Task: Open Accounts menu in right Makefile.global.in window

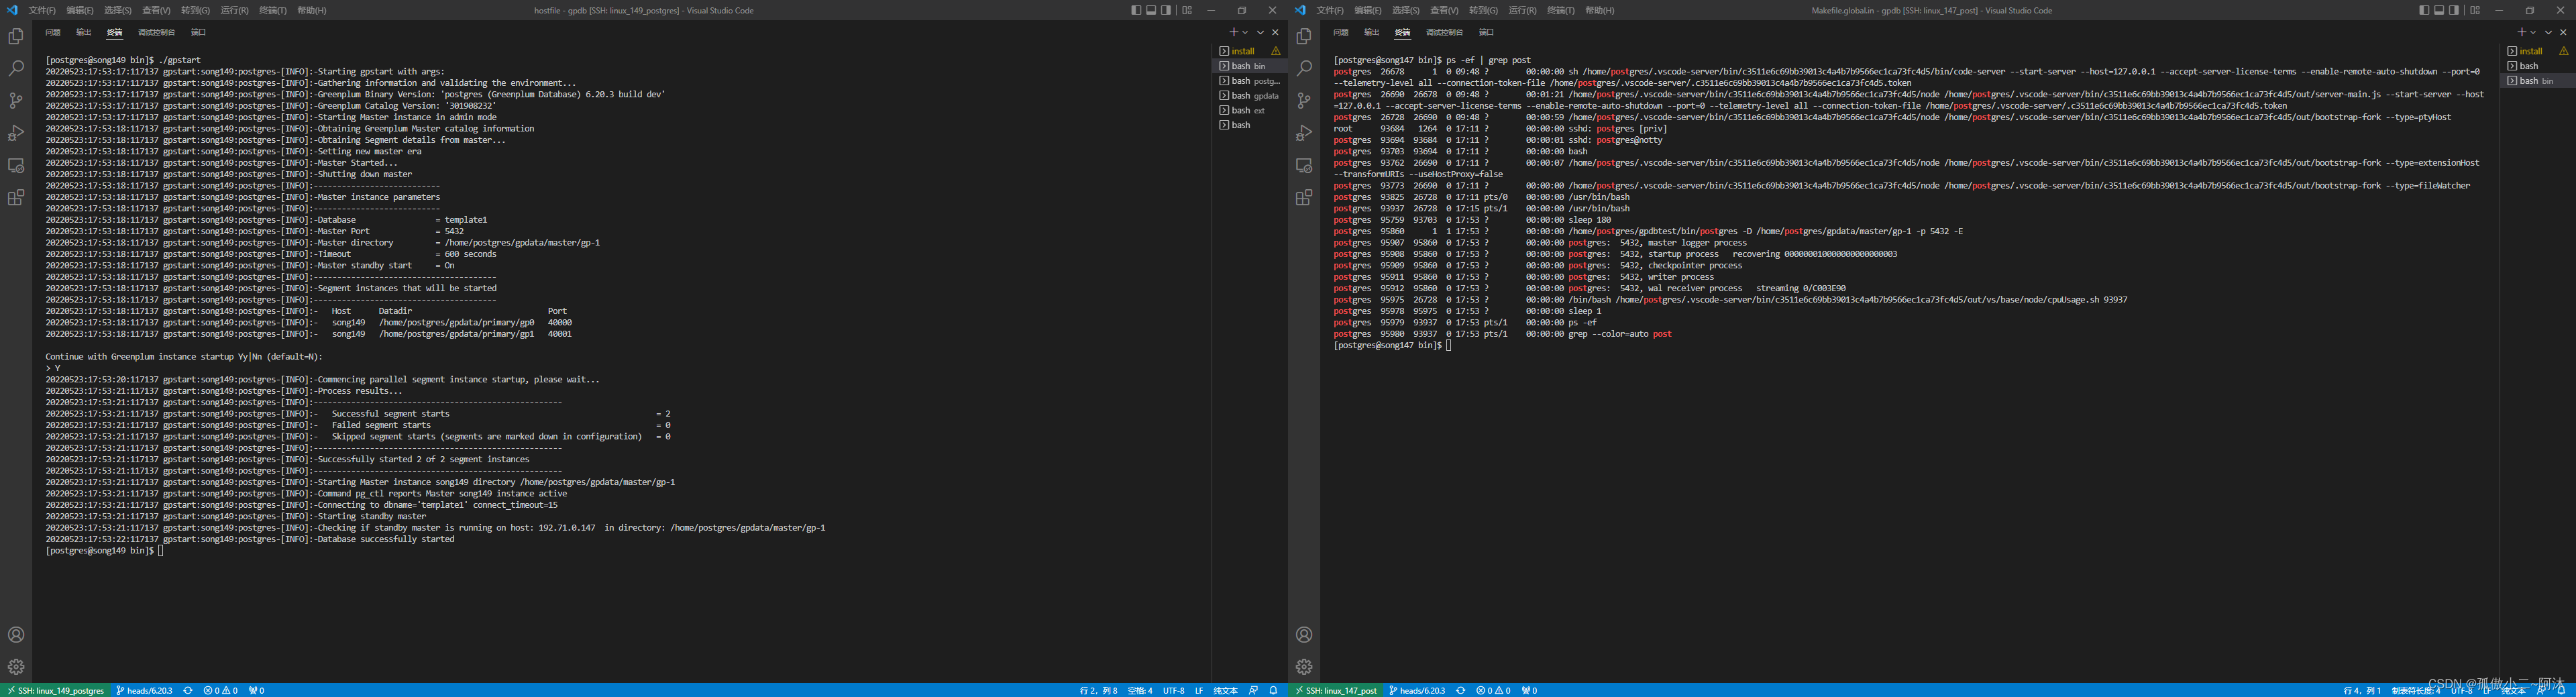Action: coord(1304,635)
